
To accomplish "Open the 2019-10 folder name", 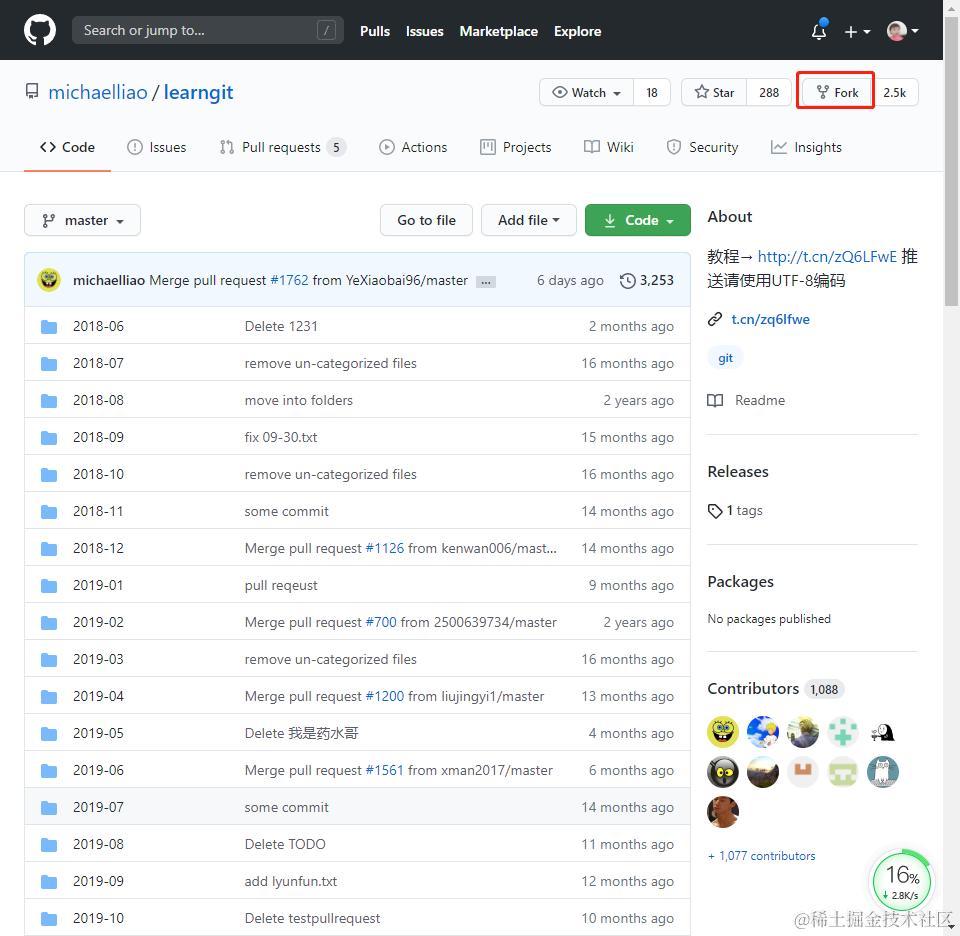I will (x=98, y=918).
